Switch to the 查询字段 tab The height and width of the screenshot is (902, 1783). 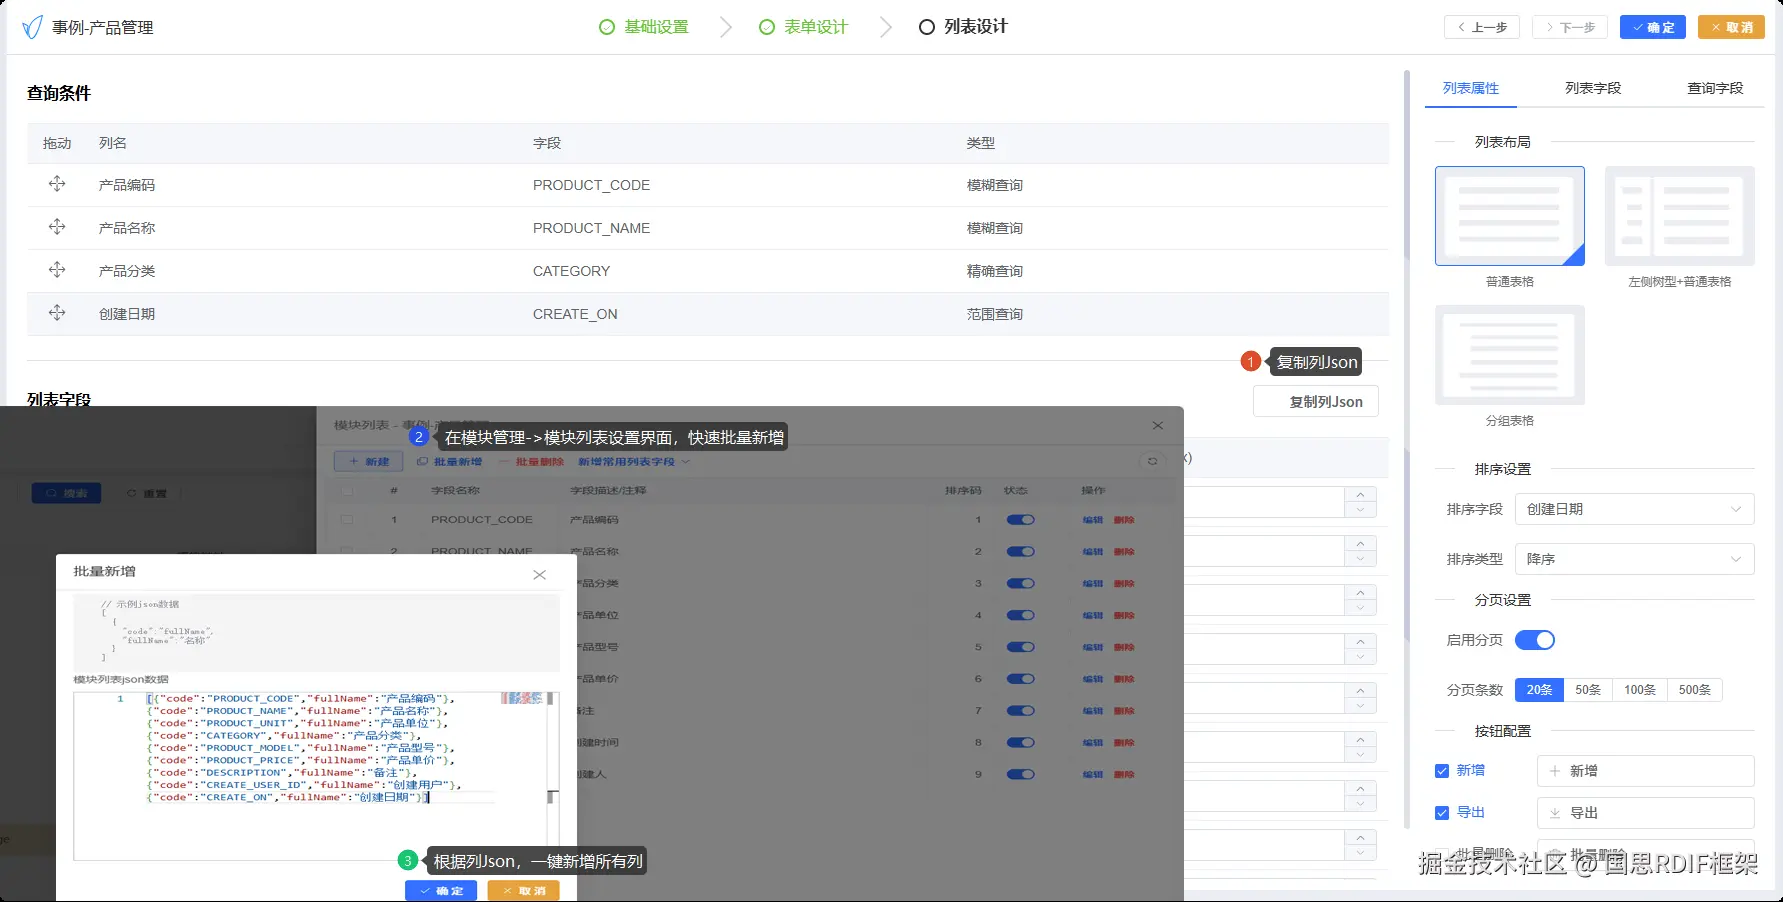[x=1714, y=88]
